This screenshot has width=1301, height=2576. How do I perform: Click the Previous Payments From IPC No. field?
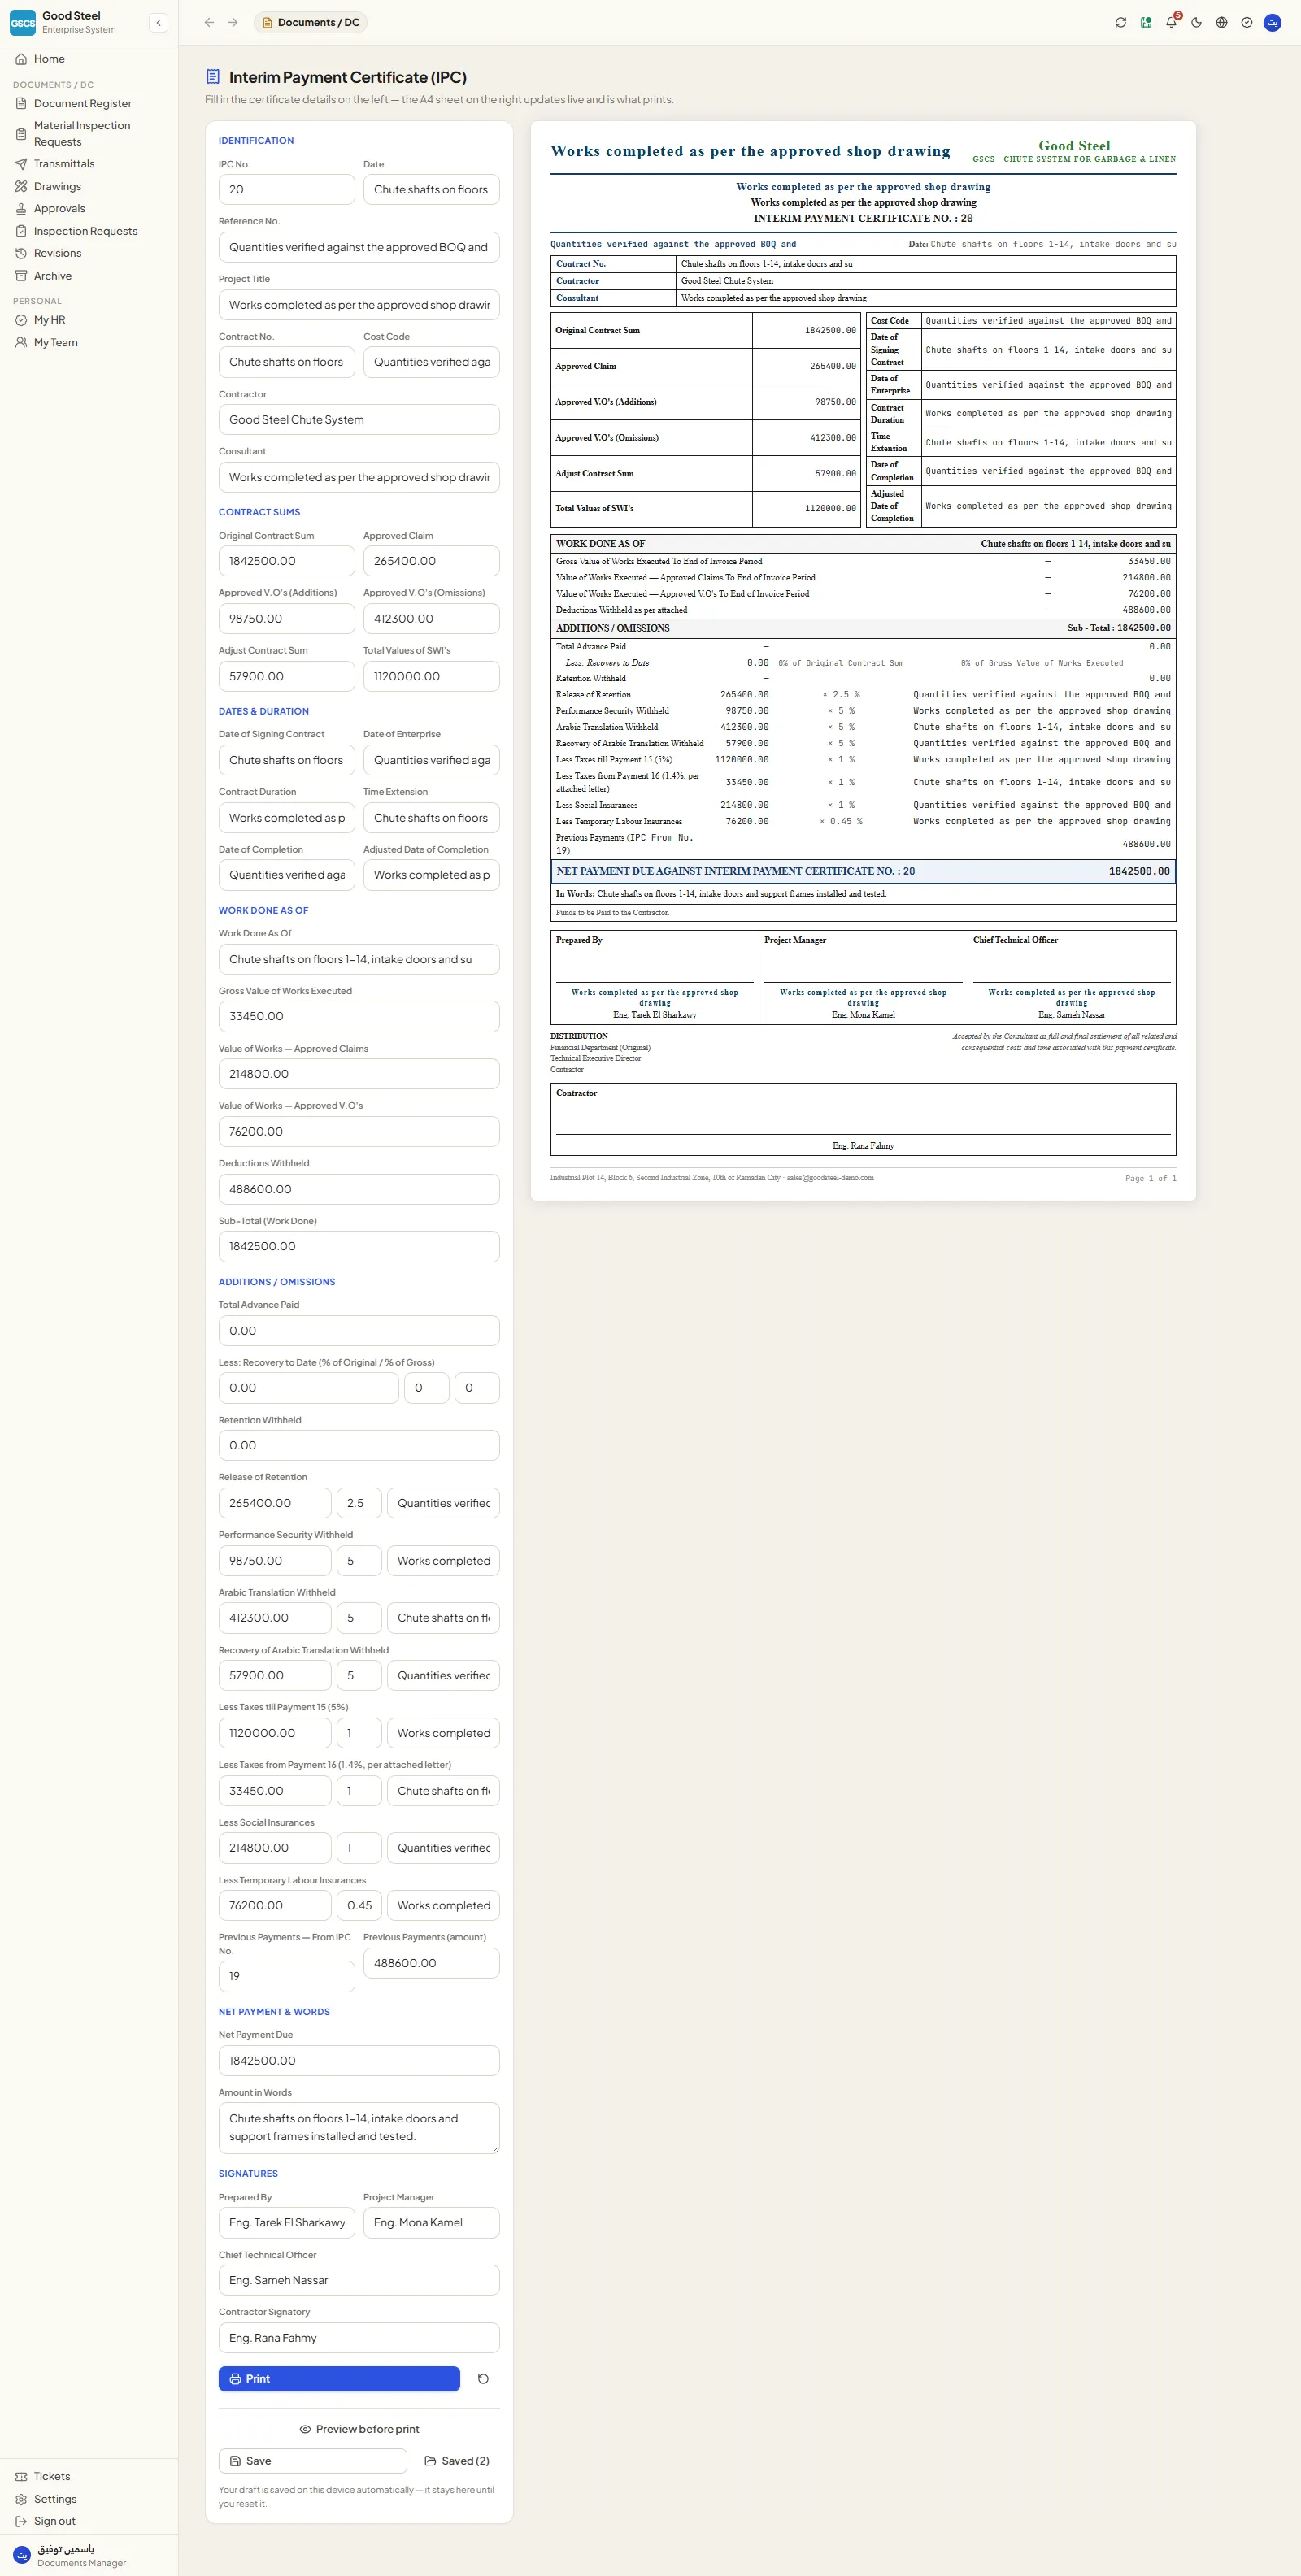point(287,1976)
